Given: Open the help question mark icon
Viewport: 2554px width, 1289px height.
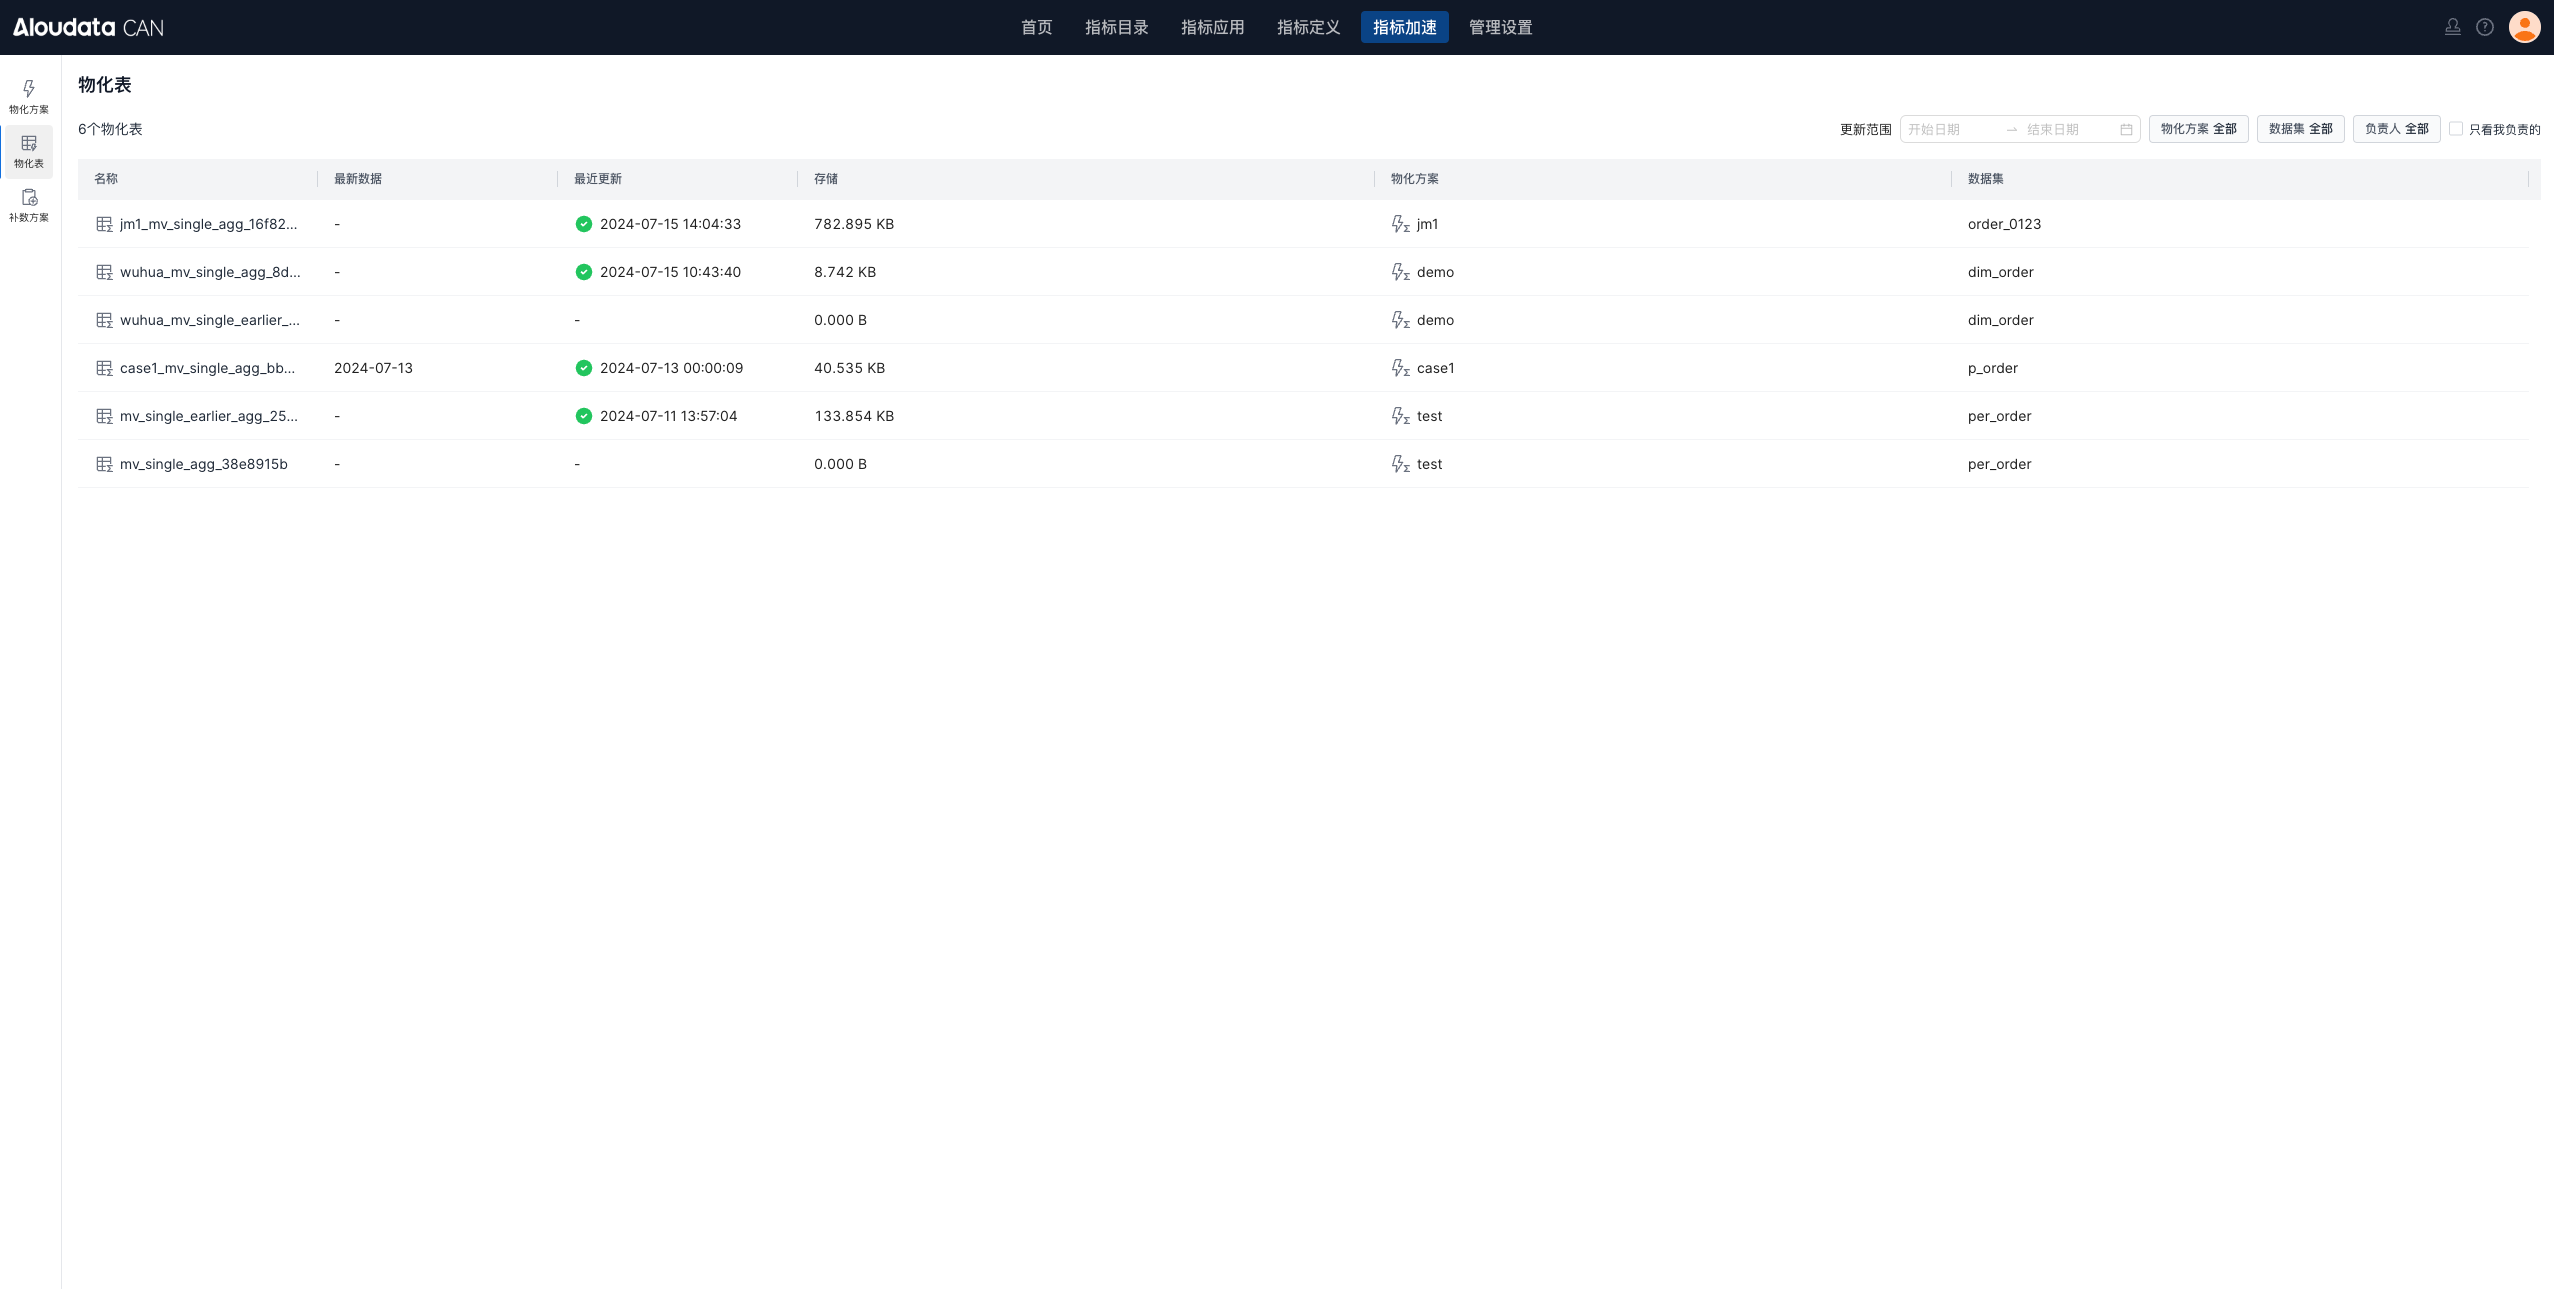Looking at the screenshot, I should coord(2485,27).
